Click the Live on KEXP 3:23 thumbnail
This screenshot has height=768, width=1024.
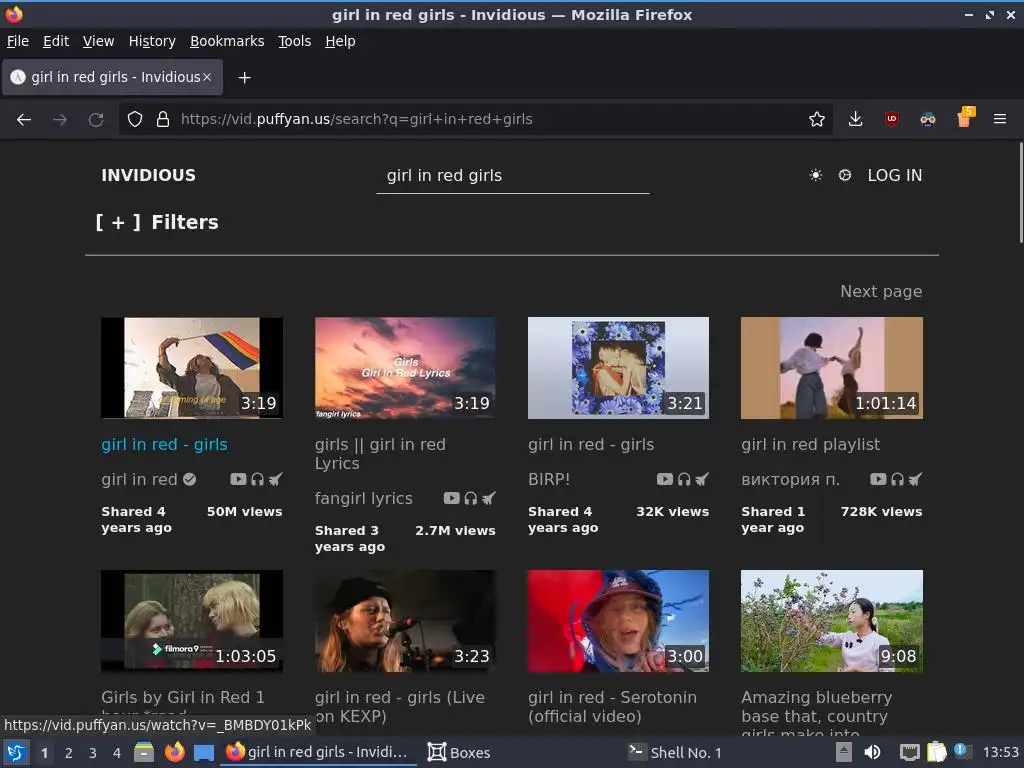(x=405, y=620)
